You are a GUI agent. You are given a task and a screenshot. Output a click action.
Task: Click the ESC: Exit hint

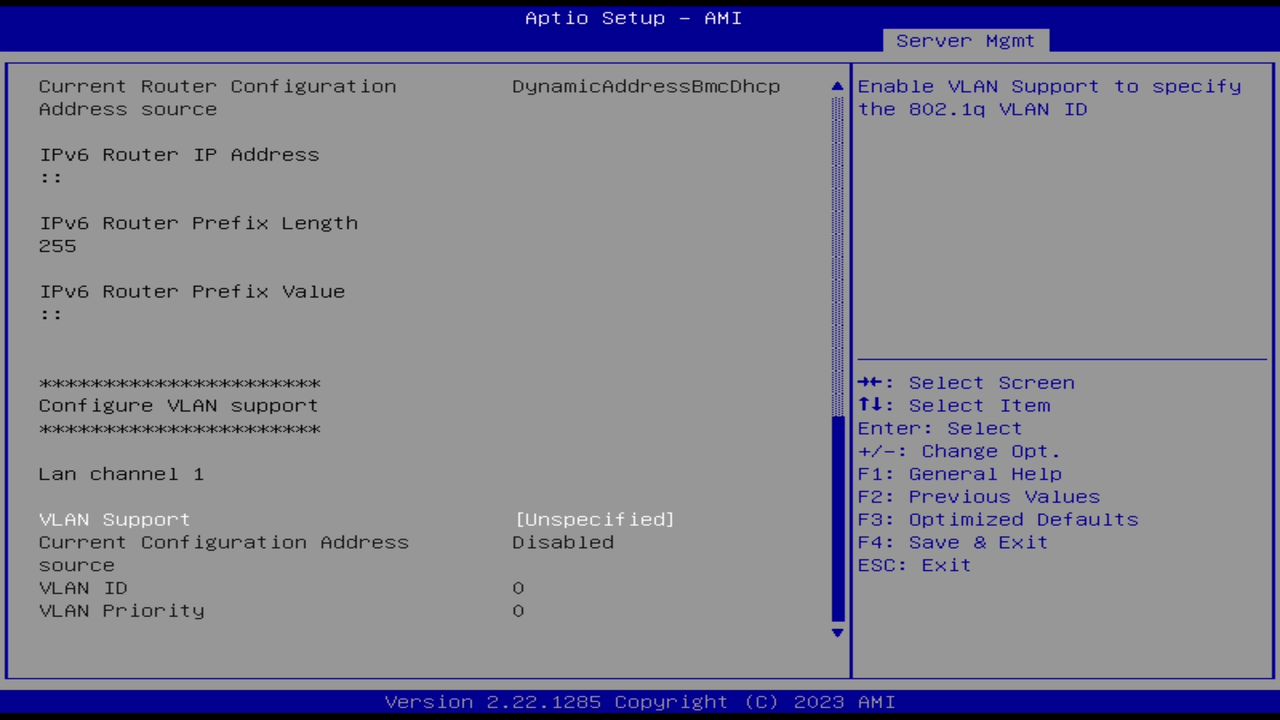[x=915, y=565]
